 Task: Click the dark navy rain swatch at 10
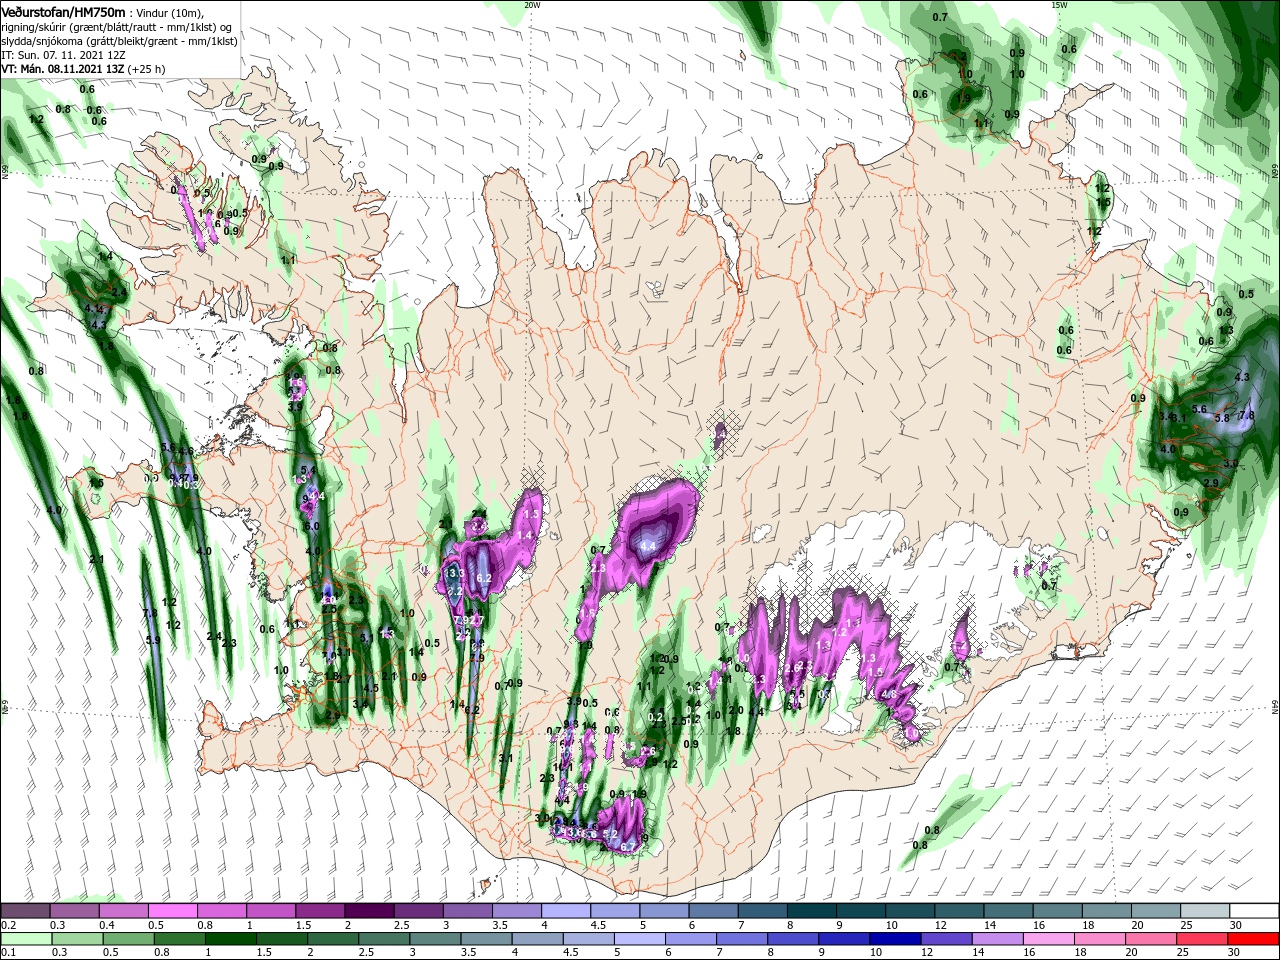pyautogui.click(x=893, y=938)
